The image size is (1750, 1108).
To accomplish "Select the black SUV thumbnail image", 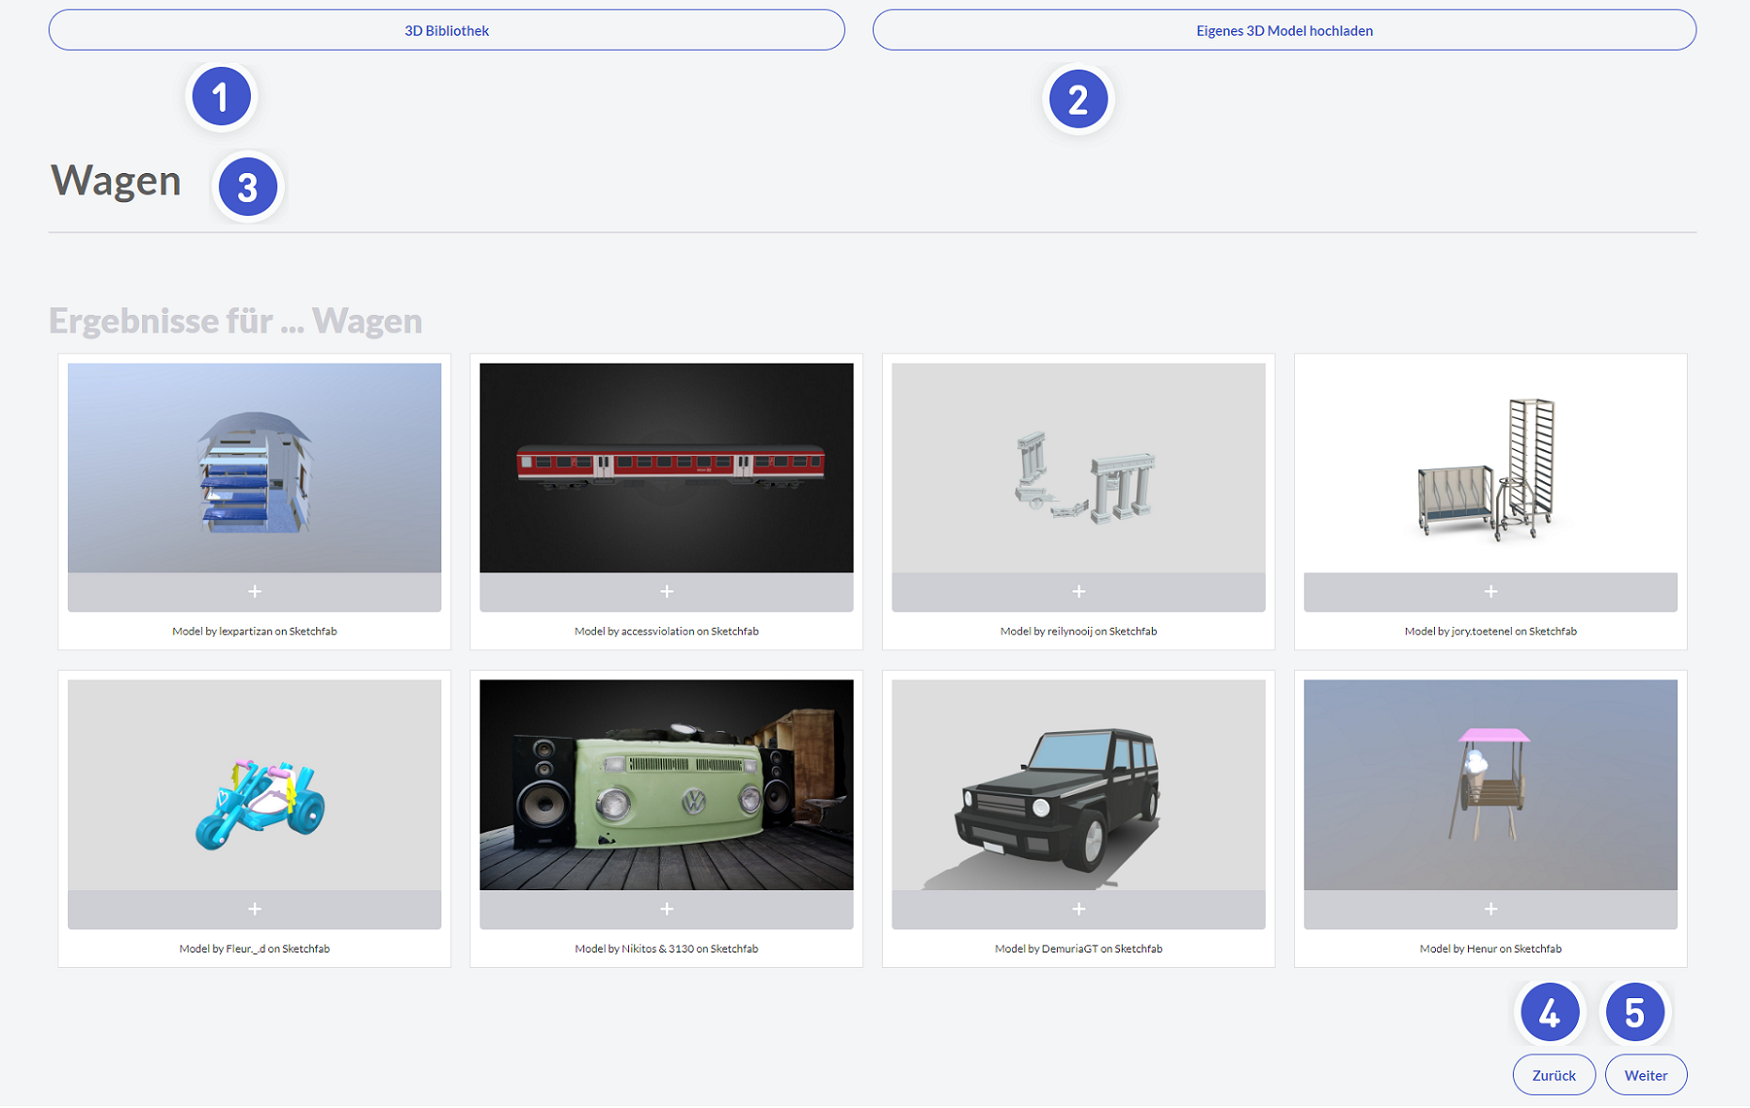I will pyautogui.click(x=1078, y=785).
